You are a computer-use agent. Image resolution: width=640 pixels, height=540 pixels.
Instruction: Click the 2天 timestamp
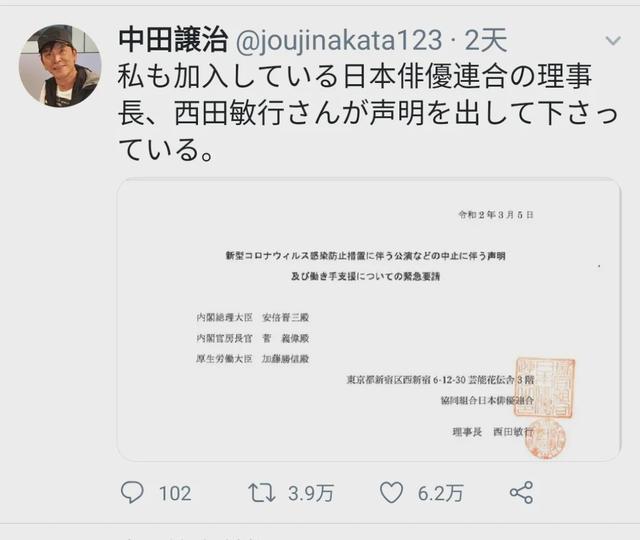pyautogui.click(x=486, y=40)
